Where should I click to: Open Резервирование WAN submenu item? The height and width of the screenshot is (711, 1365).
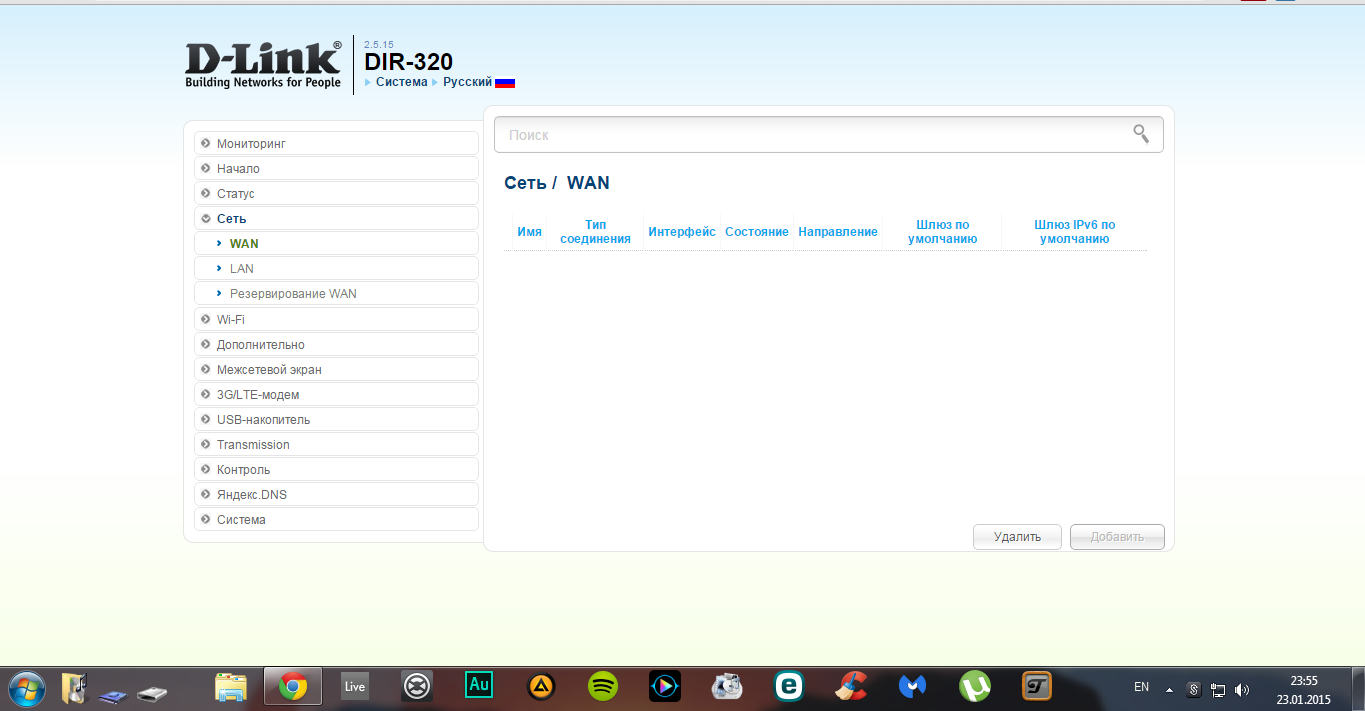tap(336, 293)
